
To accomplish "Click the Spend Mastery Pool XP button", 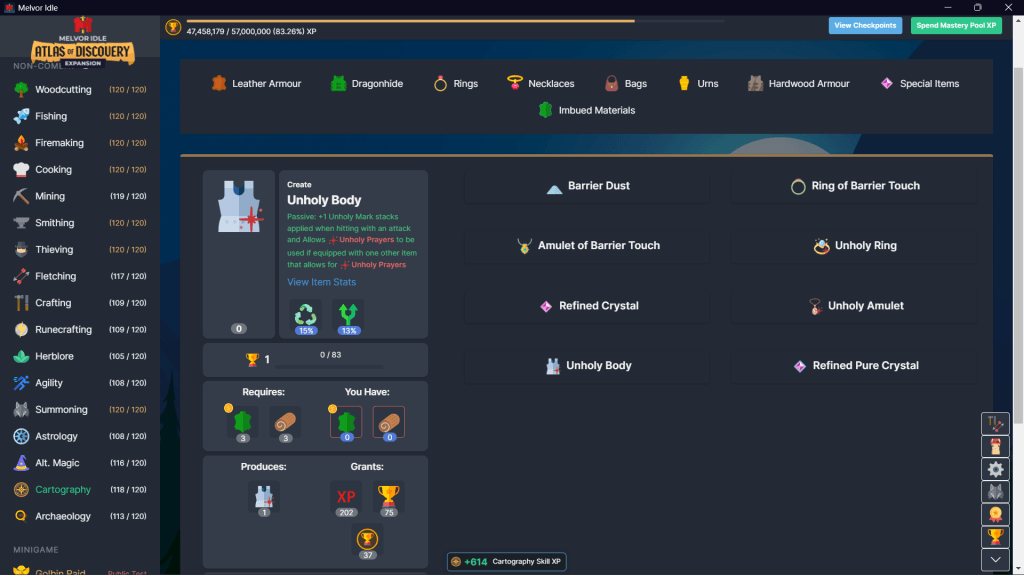I will click(955, 25).
